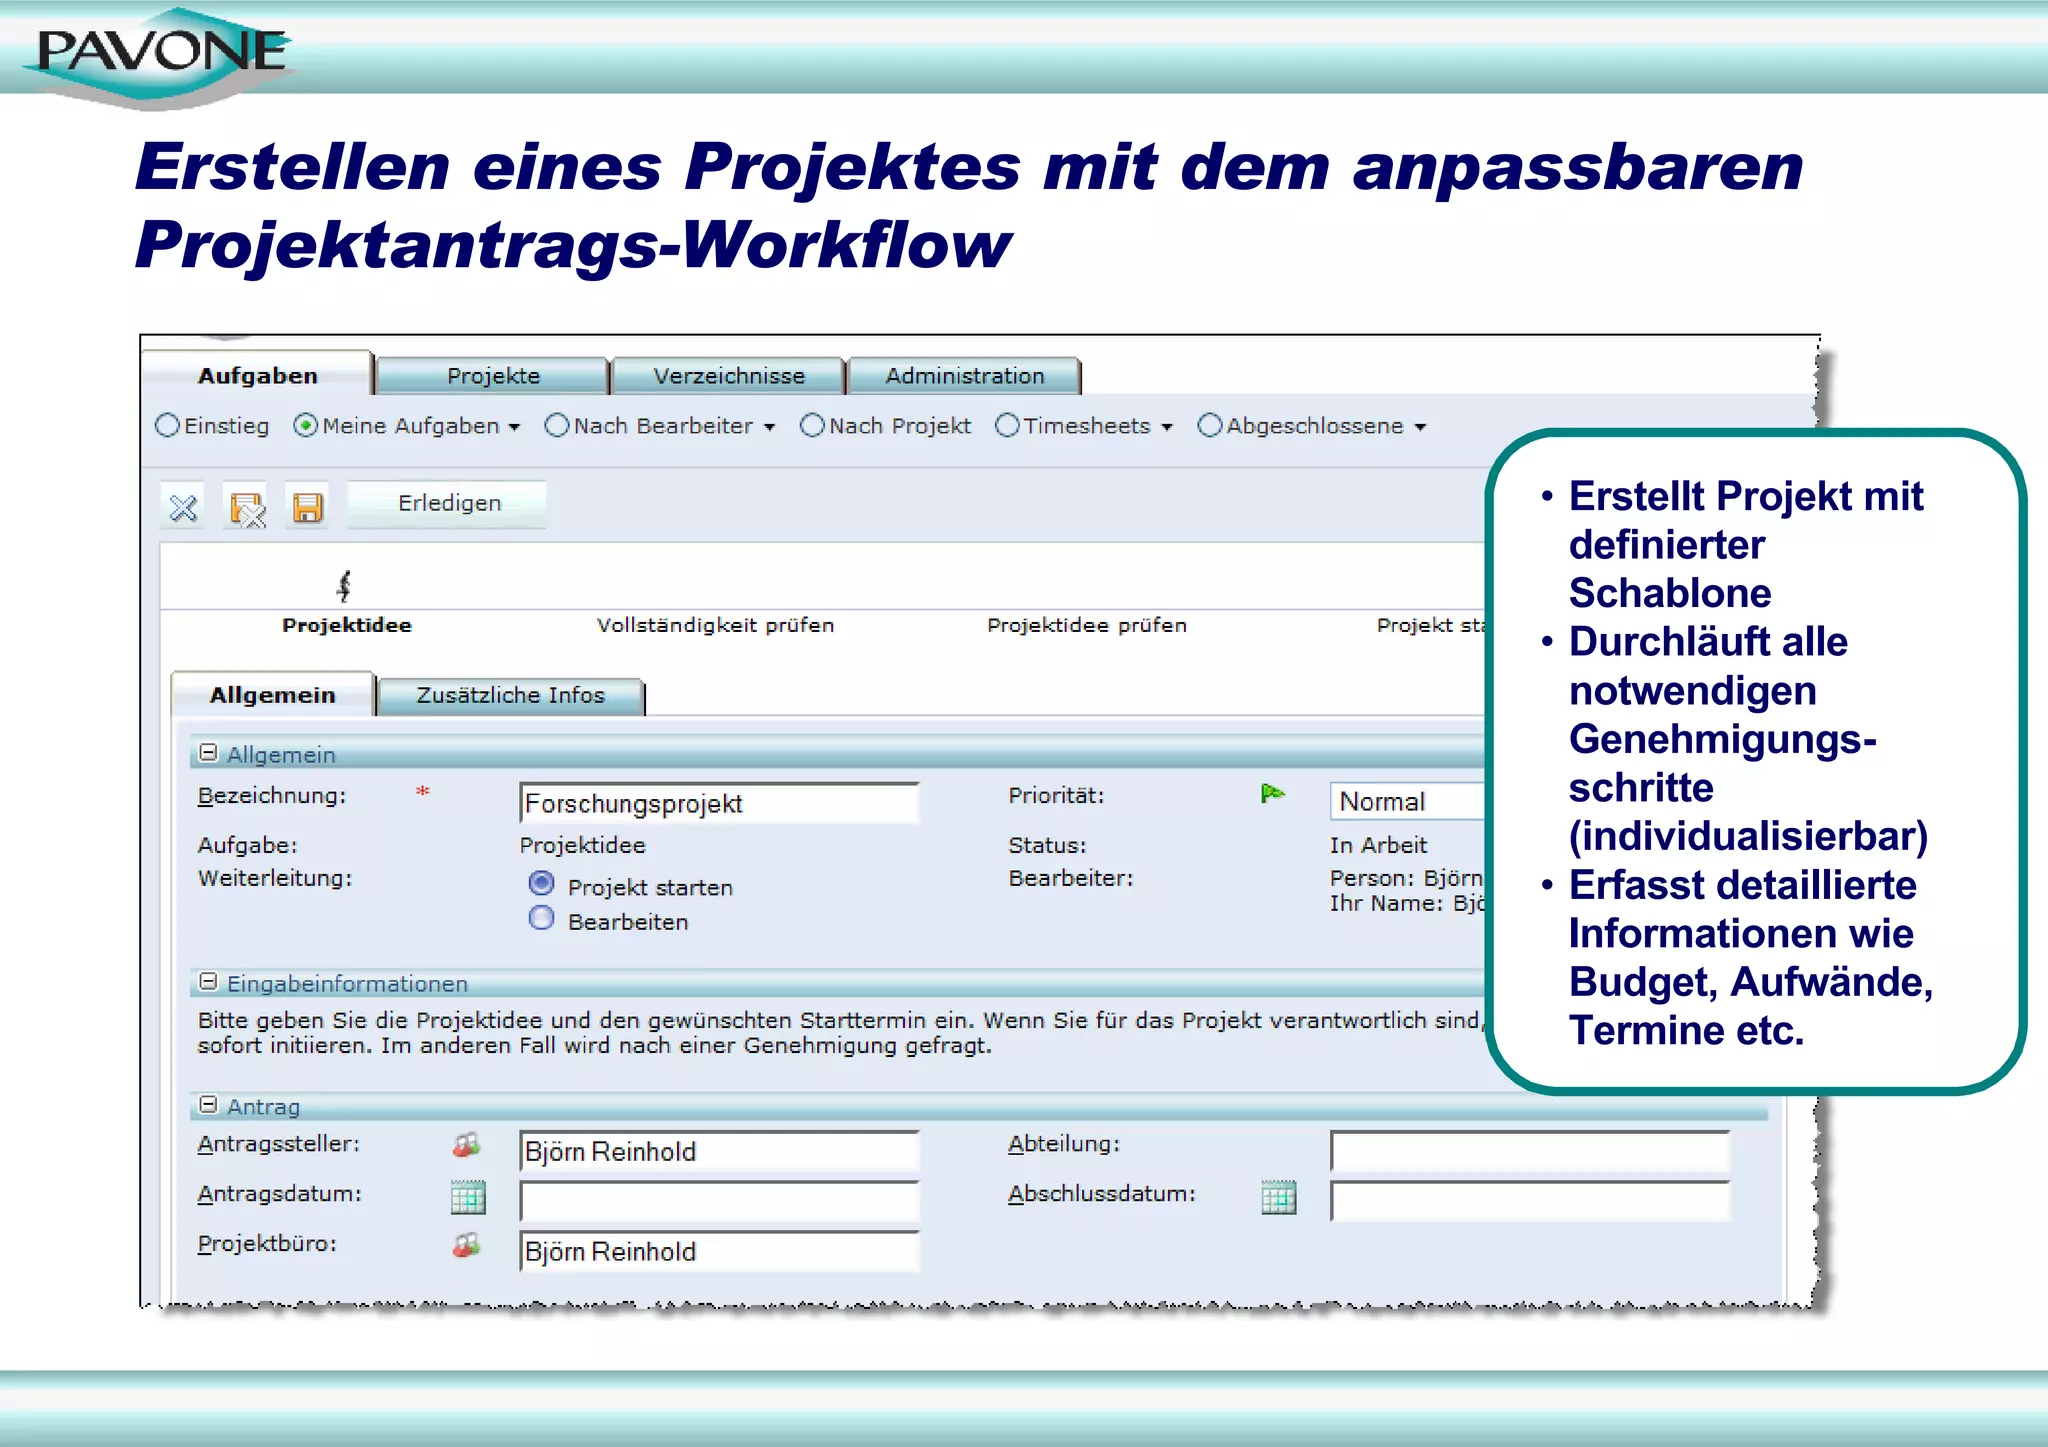Collapse the Allgemein section
2048x1447 pixels.
[x=208, y=753]
